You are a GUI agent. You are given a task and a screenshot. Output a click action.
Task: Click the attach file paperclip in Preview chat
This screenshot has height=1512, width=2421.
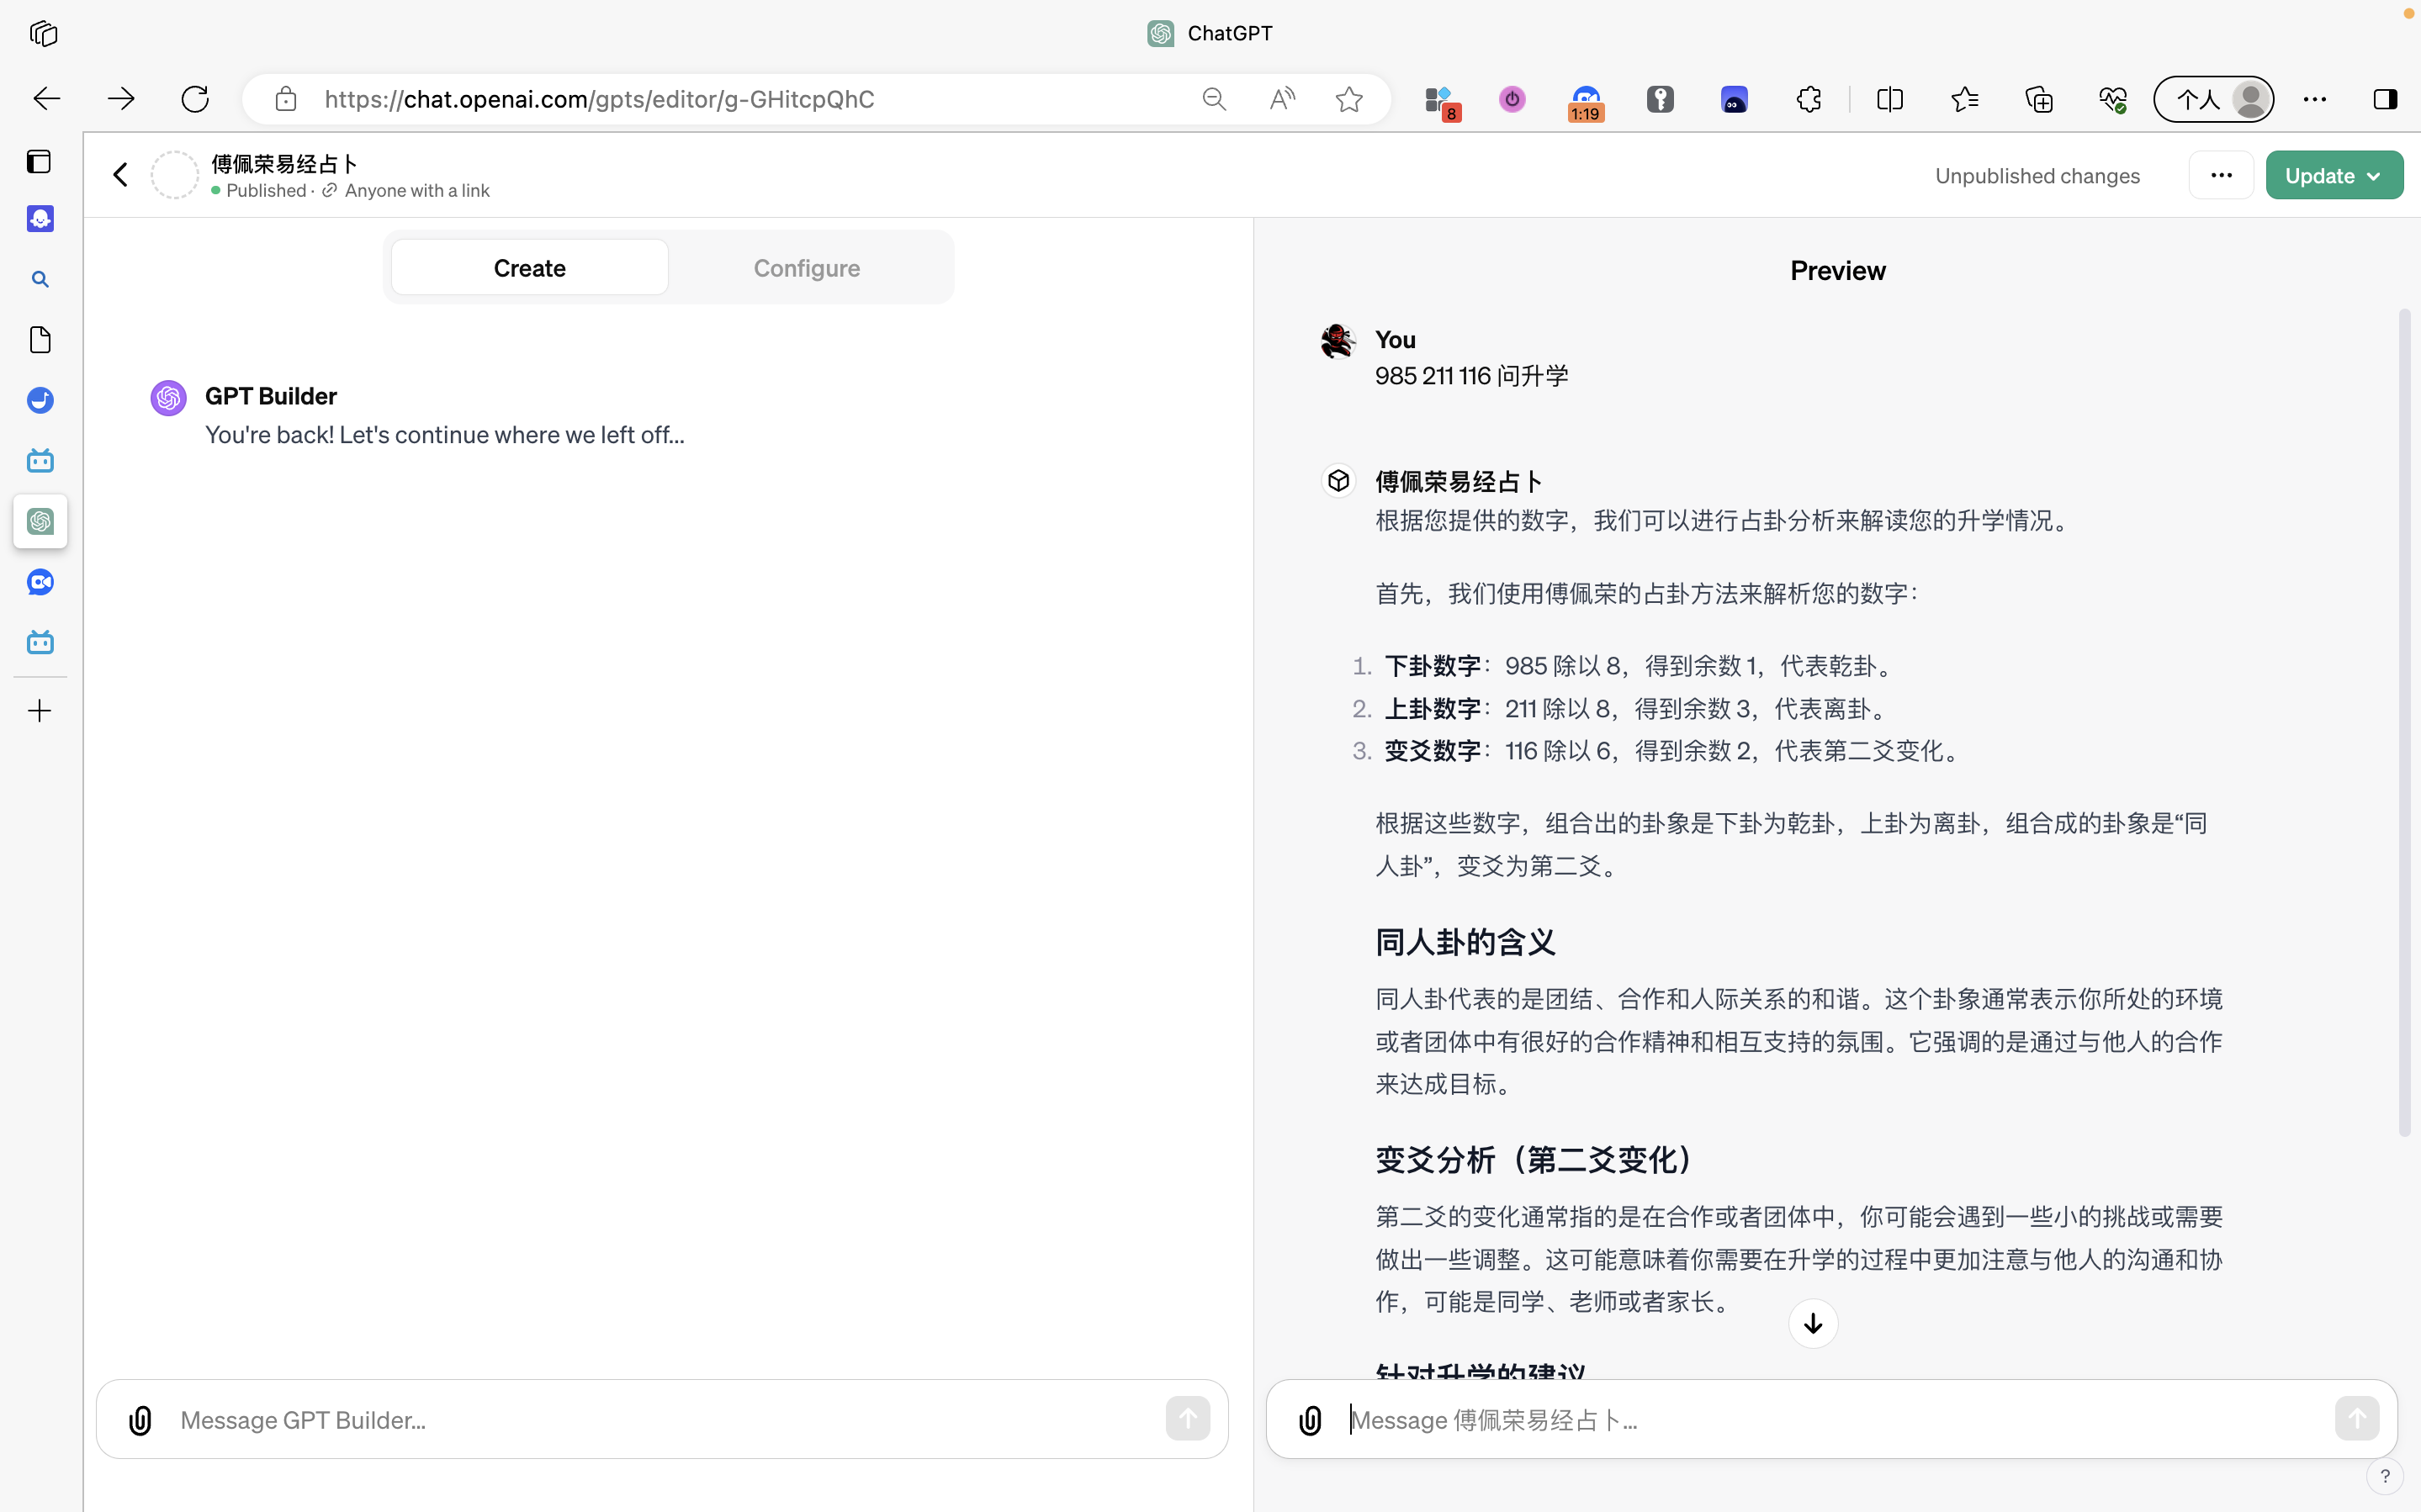pos(1310,1420)
